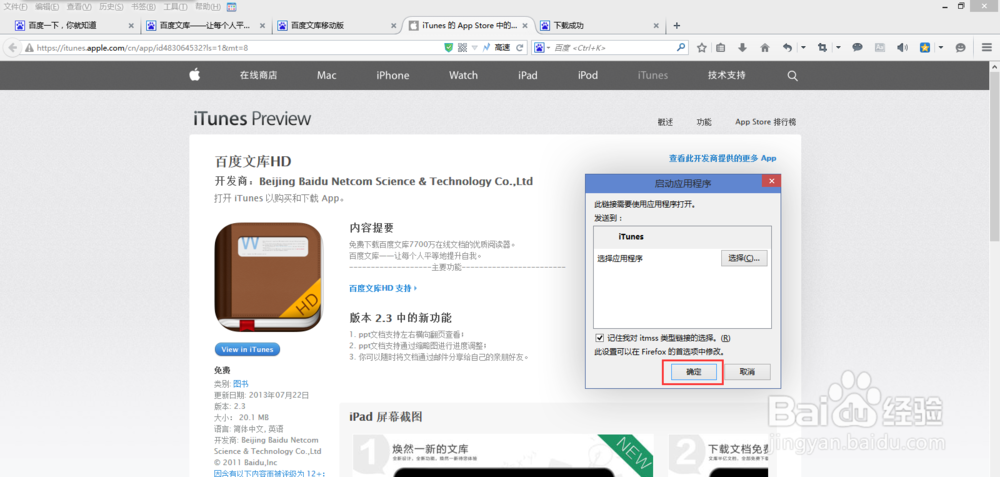
Task: Open dropdown arrow beside undo icon
Action: (803, 48)
